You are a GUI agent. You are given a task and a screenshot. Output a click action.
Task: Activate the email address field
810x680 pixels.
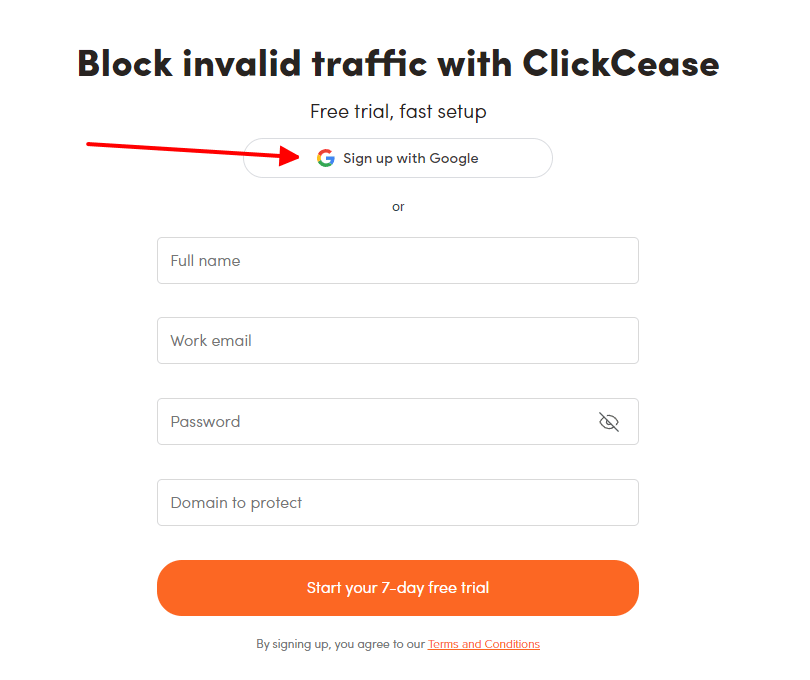[398, 340]
